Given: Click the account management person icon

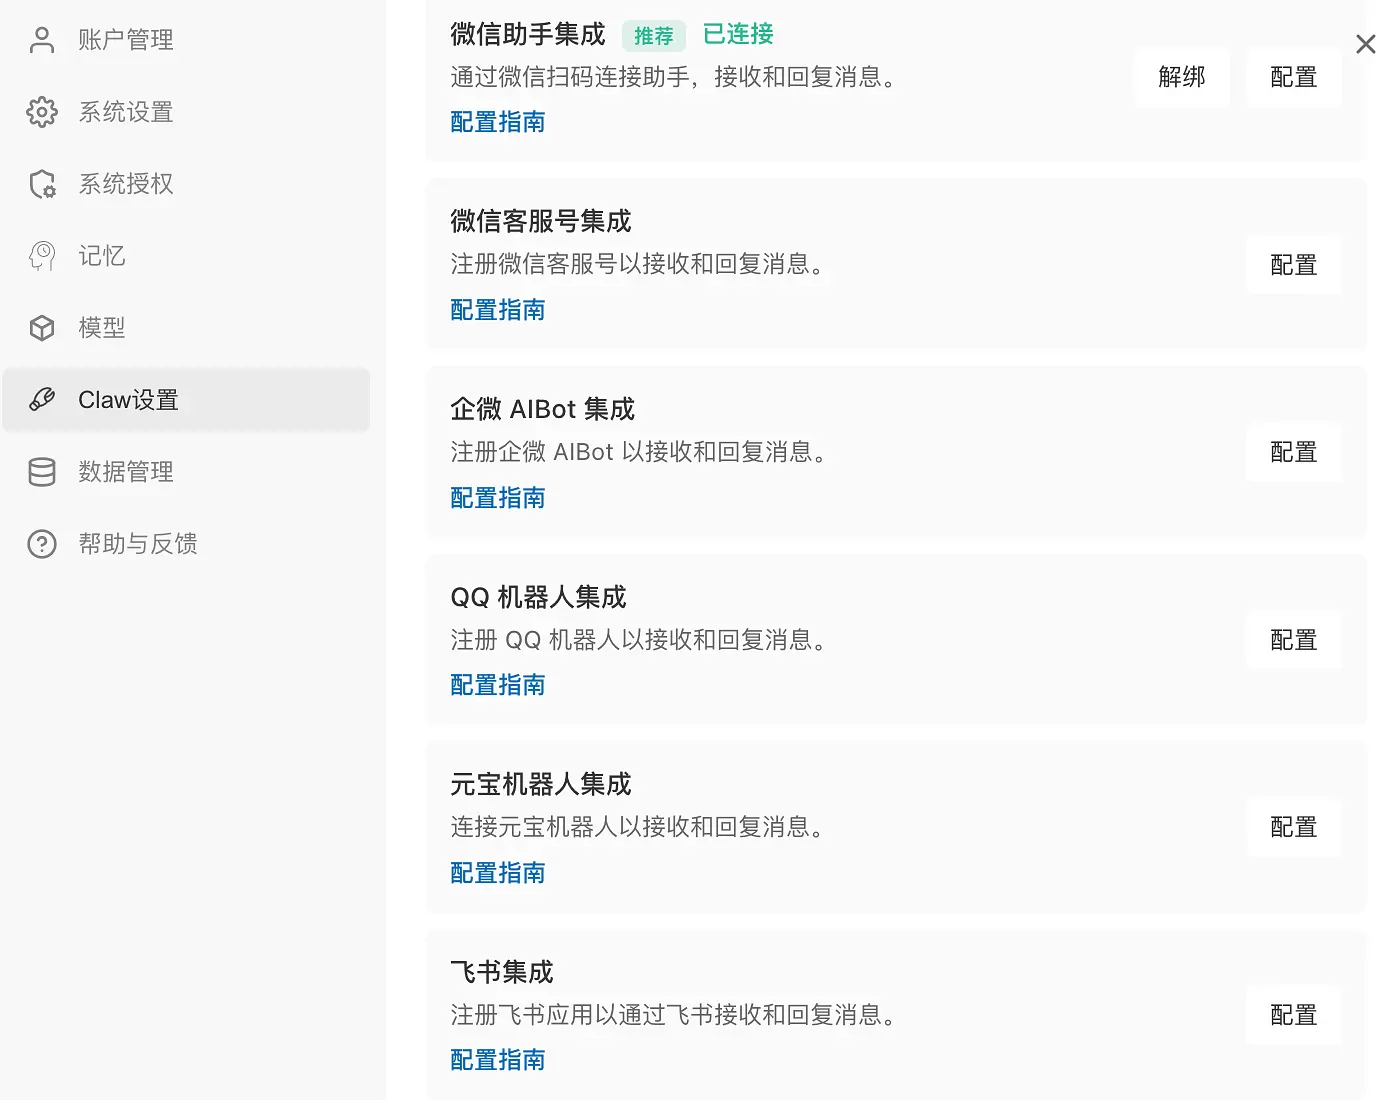Looking at the screenshot, I should click(42, 40).
